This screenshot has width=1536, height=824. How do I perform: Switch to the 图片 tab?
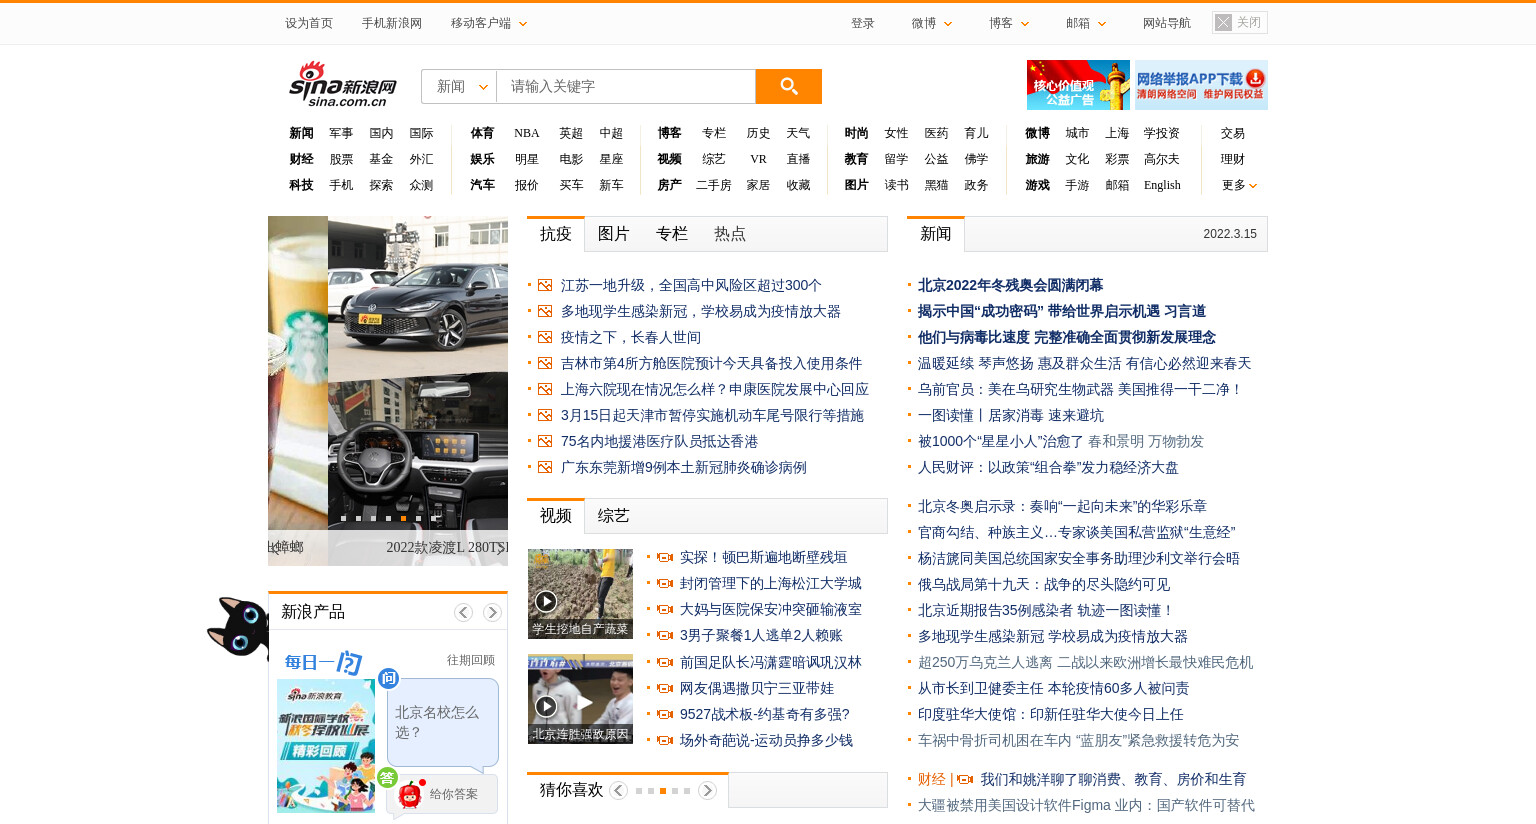point(614,234)
